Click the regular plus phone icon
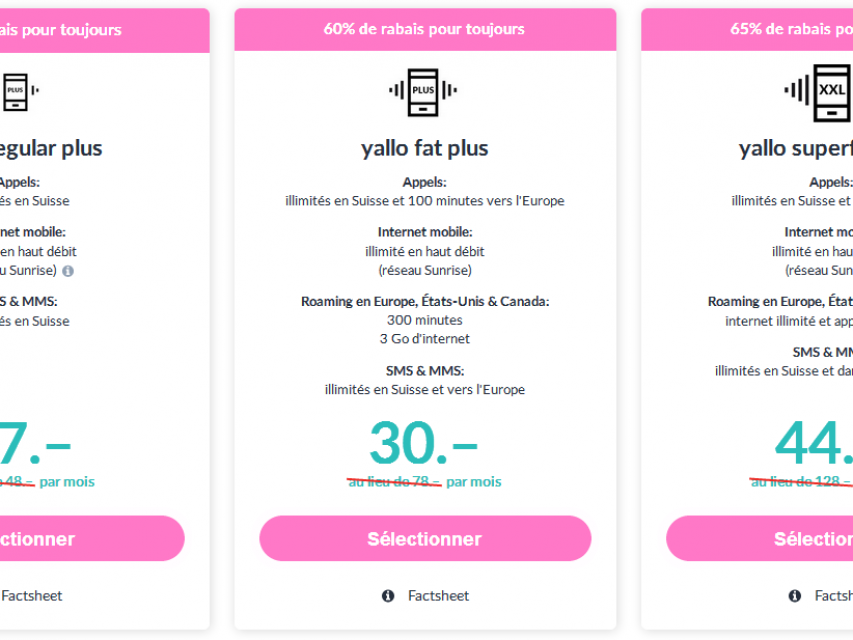853x640 pixels. [x=20, y=91]
